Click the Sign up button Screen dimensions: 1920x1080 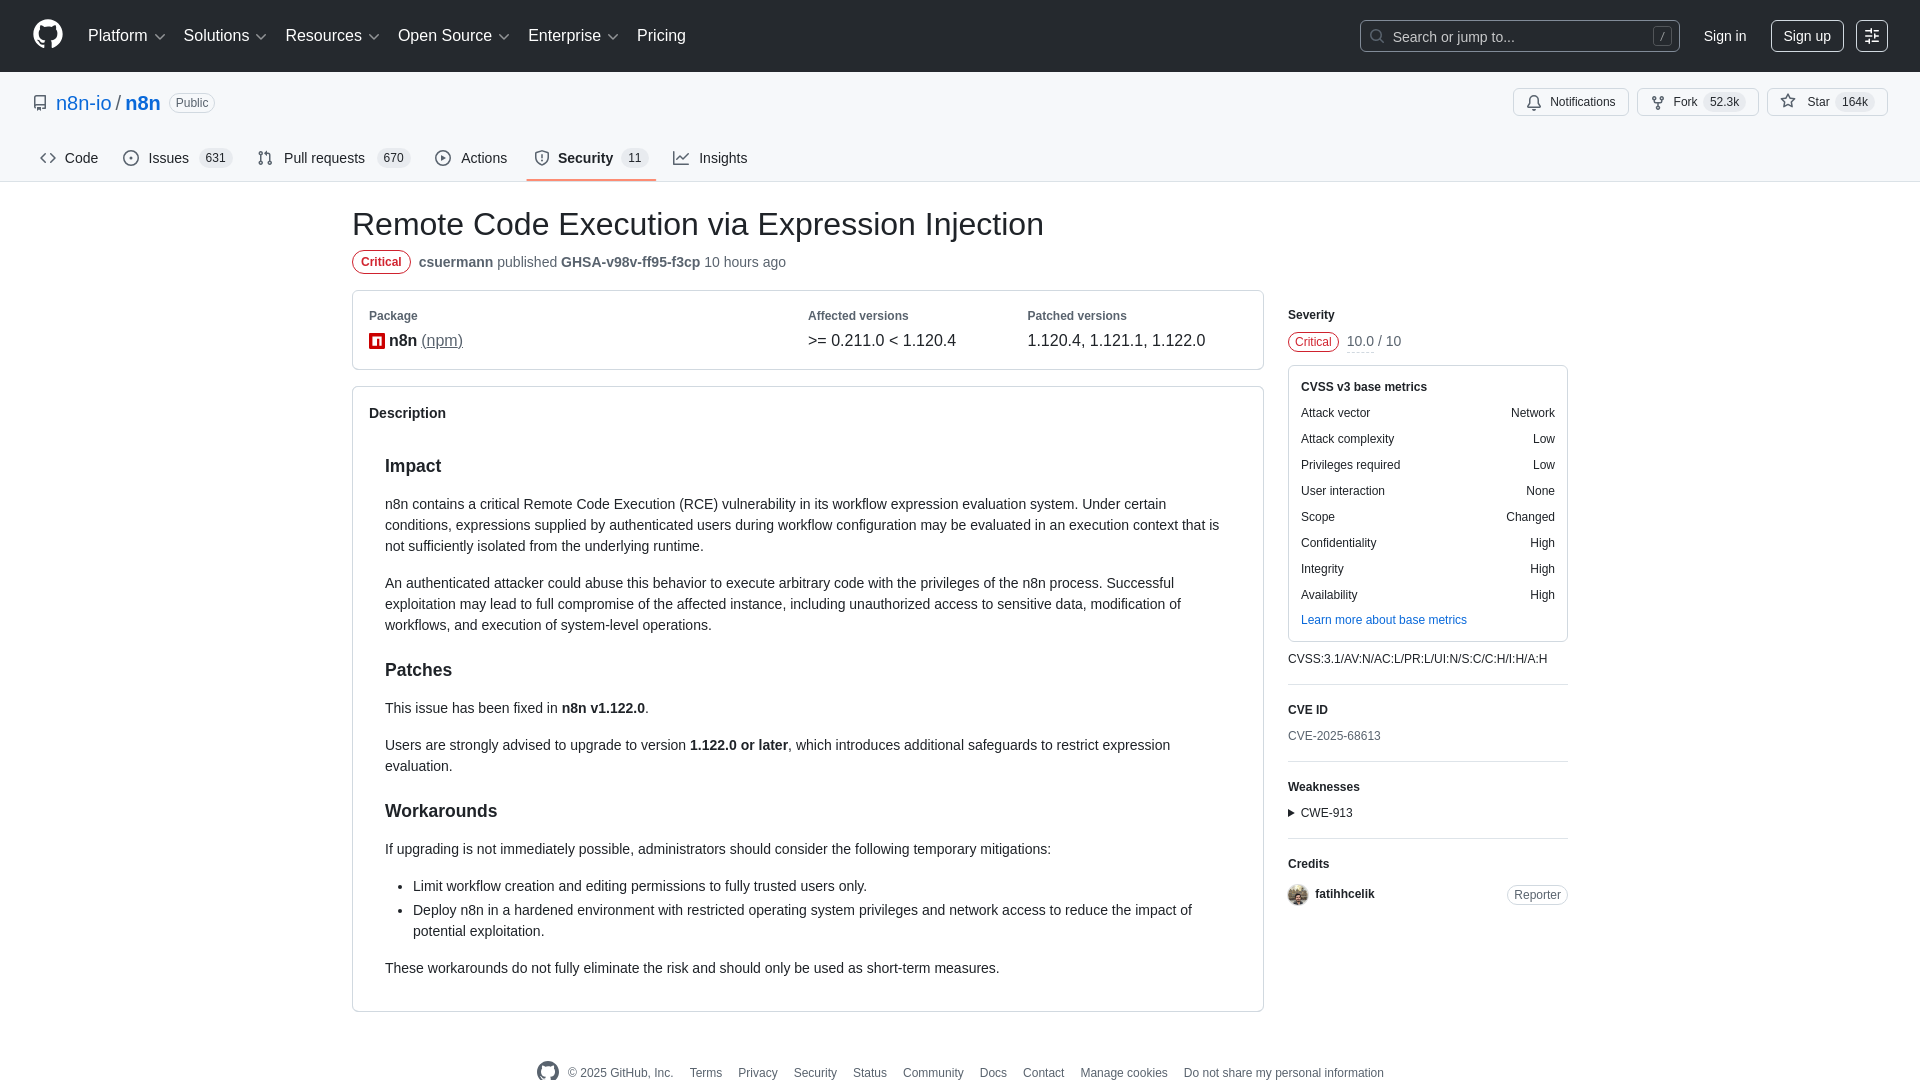[1806, 35]
